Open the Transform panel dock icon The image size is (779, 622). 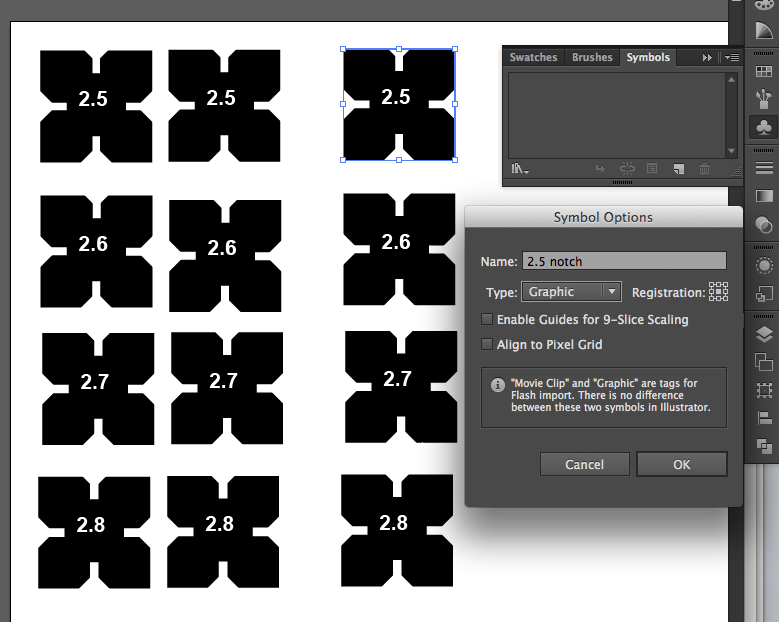click(x=764, y=390)
